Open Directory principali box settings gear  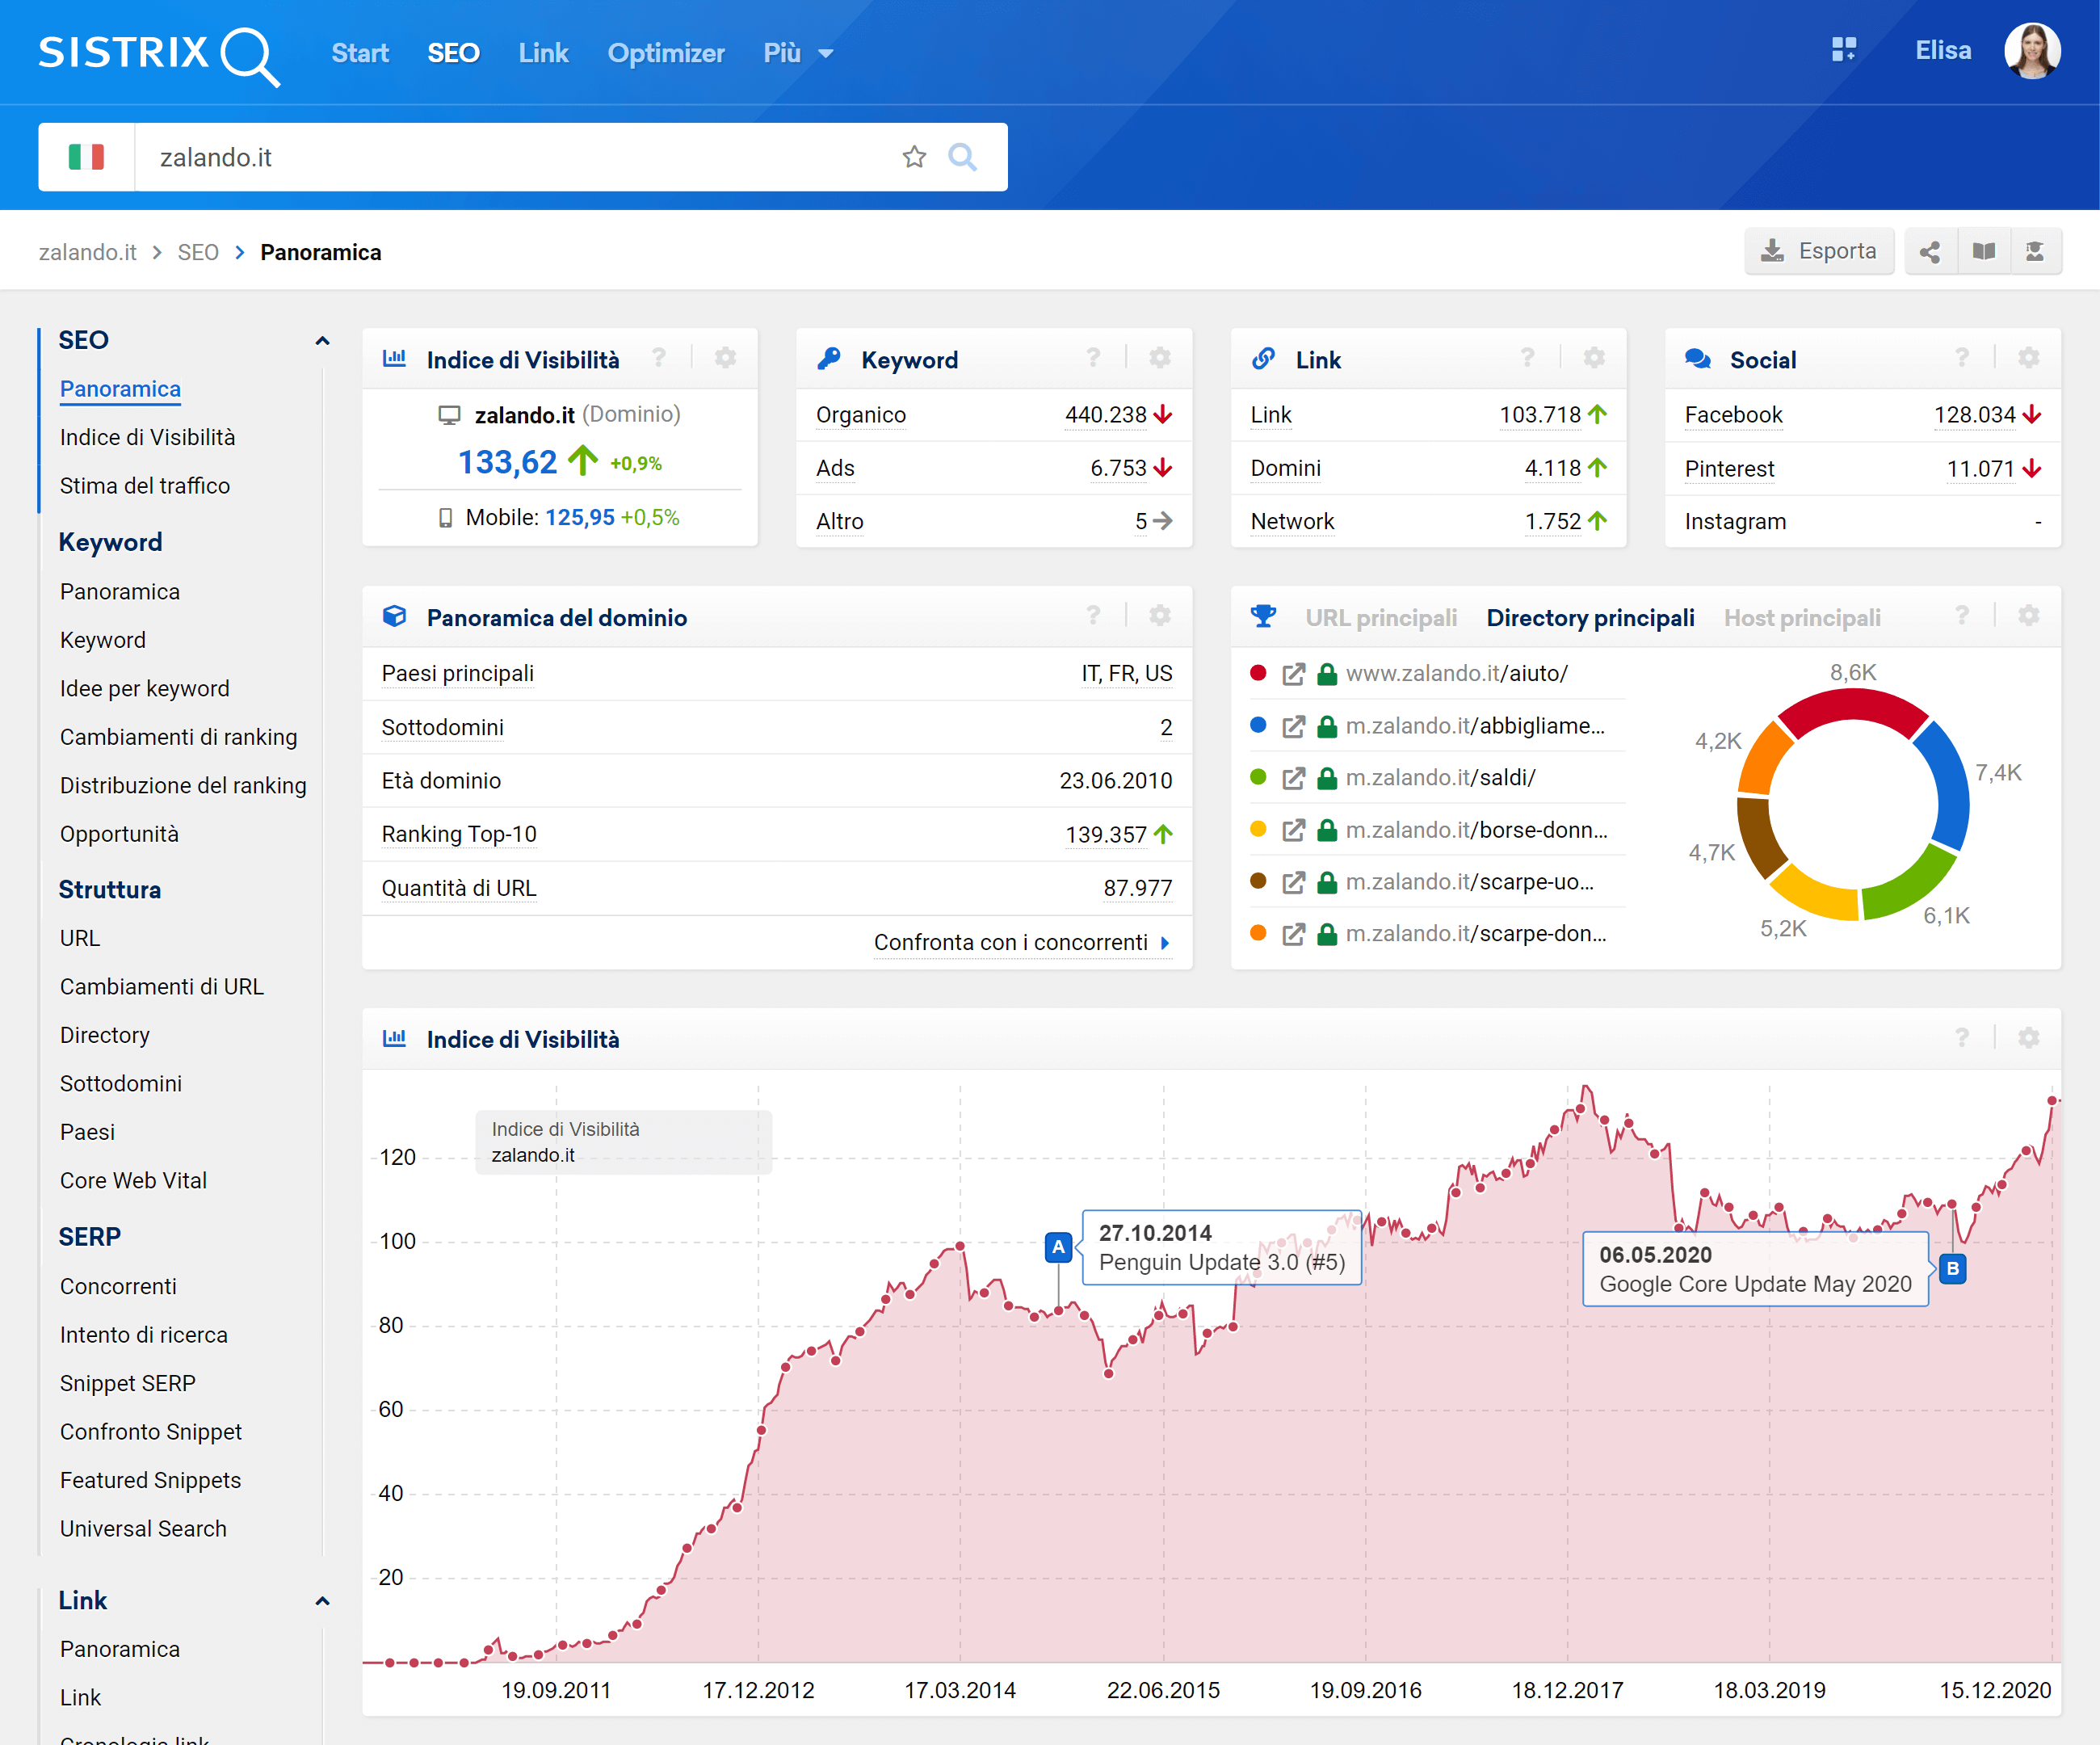2028,616
